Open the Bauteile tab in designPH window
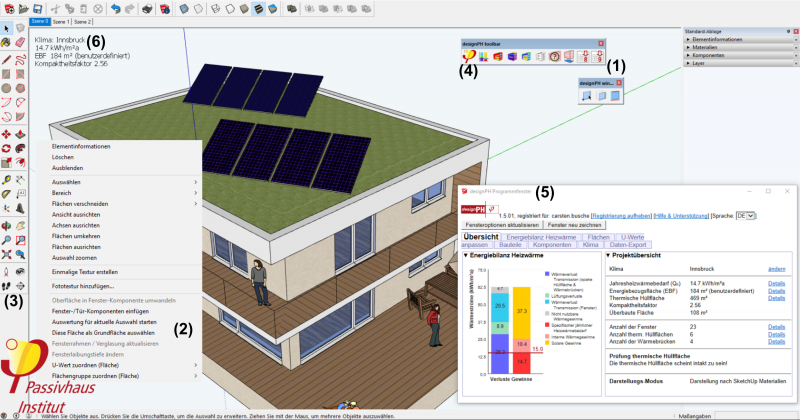Screen dimensions: 800x420 [510, 245]
